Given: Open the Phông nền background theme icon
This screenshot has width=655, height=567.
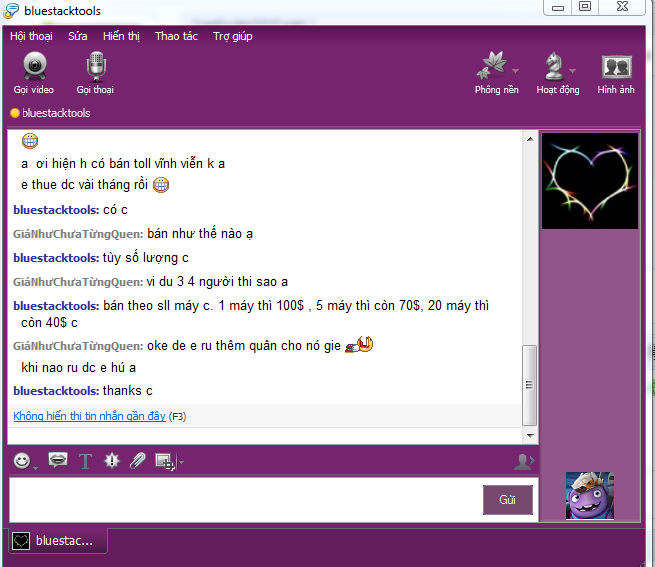Looking at the screenshot, I should tap(493, 66).
